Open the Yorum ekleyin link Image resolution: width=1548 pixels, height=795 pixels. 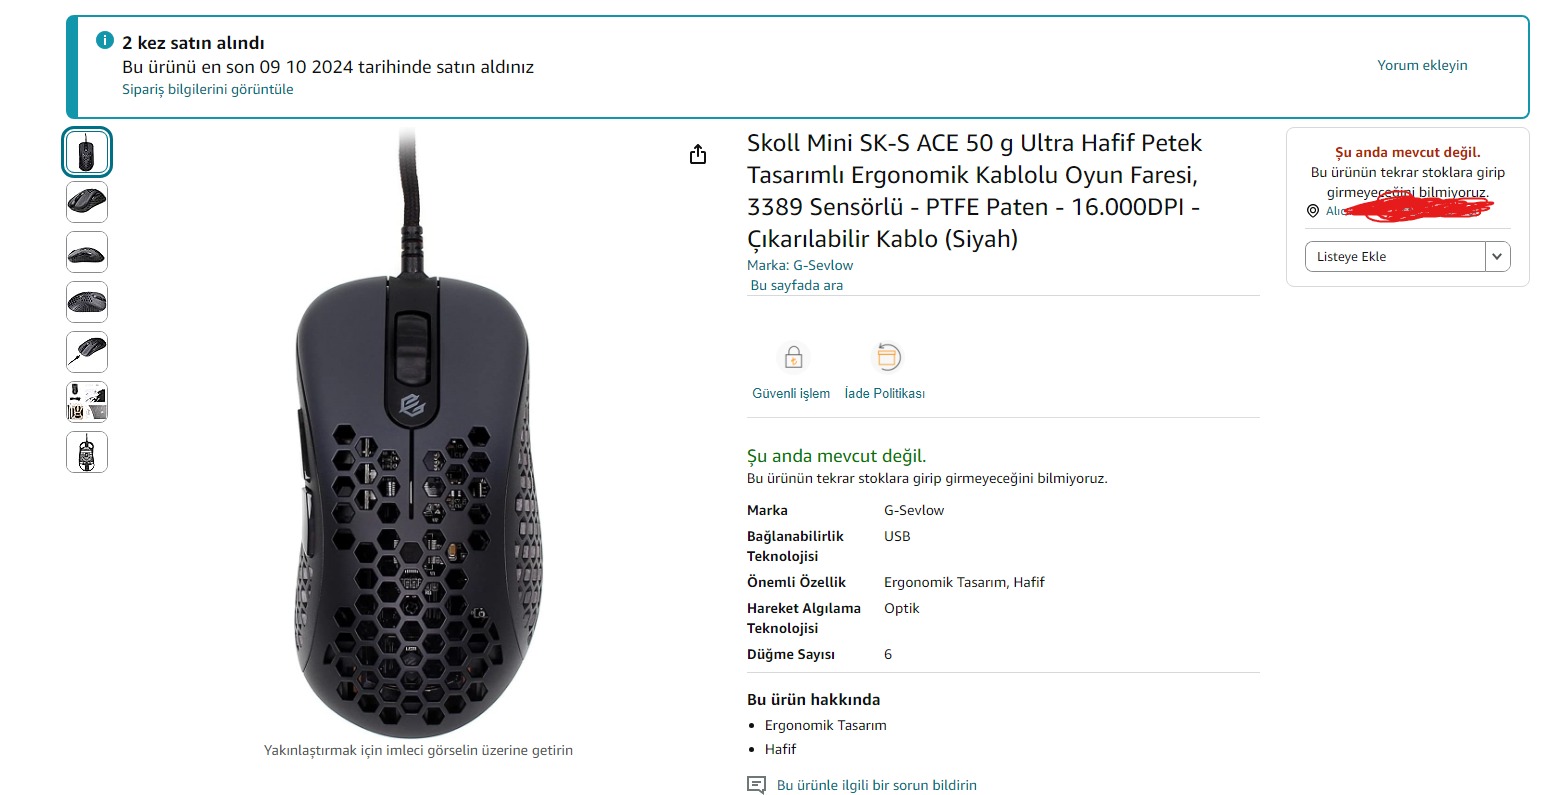[x=1422, y=65]
